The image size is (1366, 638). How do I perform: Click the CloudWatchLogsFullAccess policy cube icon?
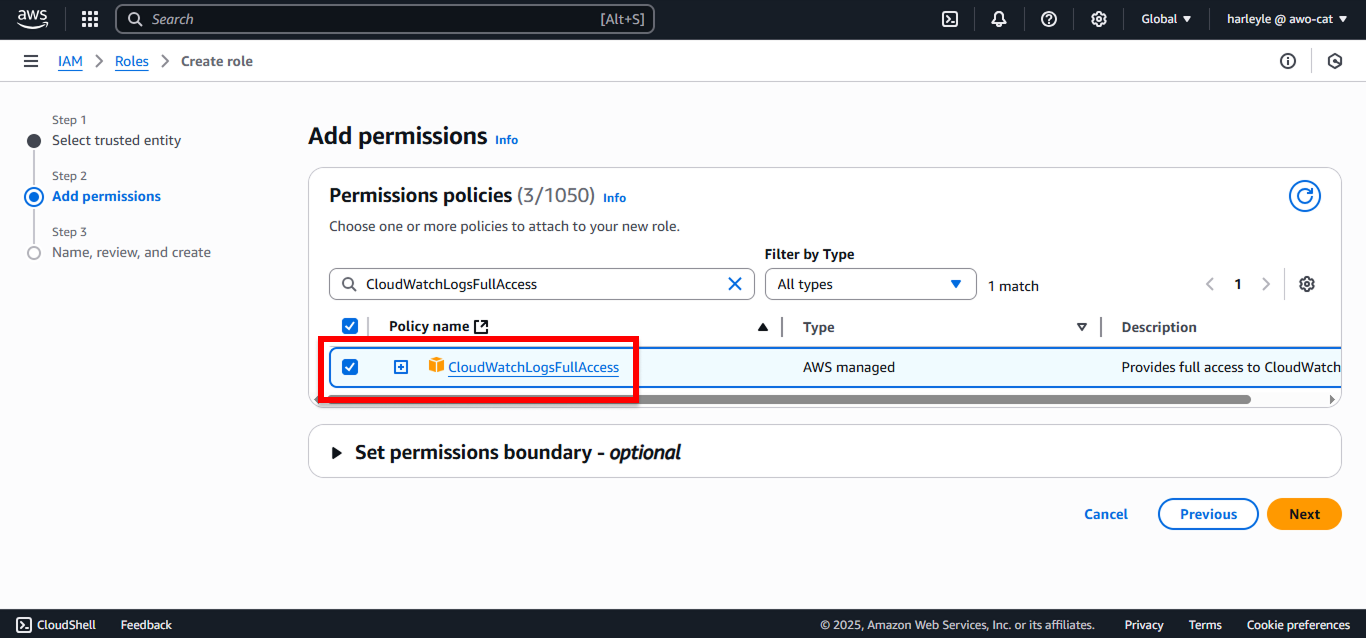pos(436,366)
